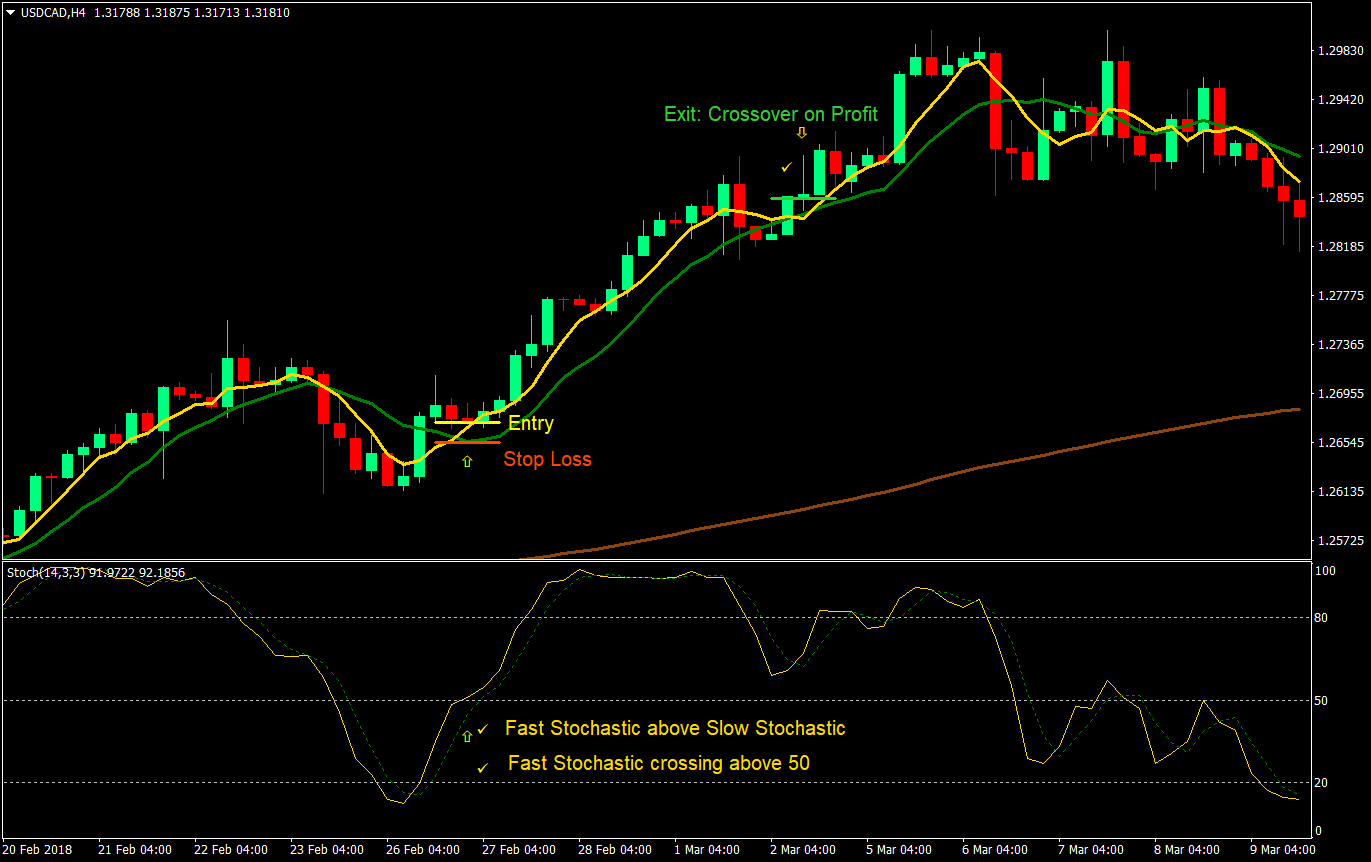The height and width of the screenshot is (862, 1371).
Task: Click the horizontal Entry price marker line
Action: tap(468, 421)
